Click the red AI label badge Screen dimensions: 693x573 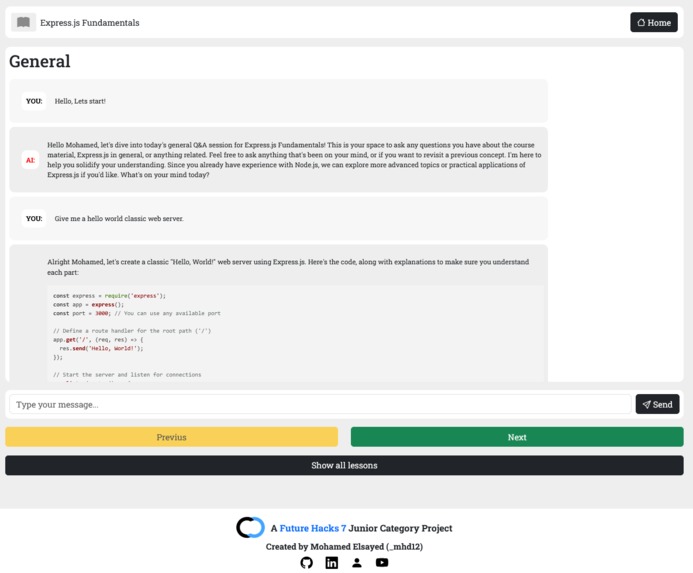coord(30,160)
